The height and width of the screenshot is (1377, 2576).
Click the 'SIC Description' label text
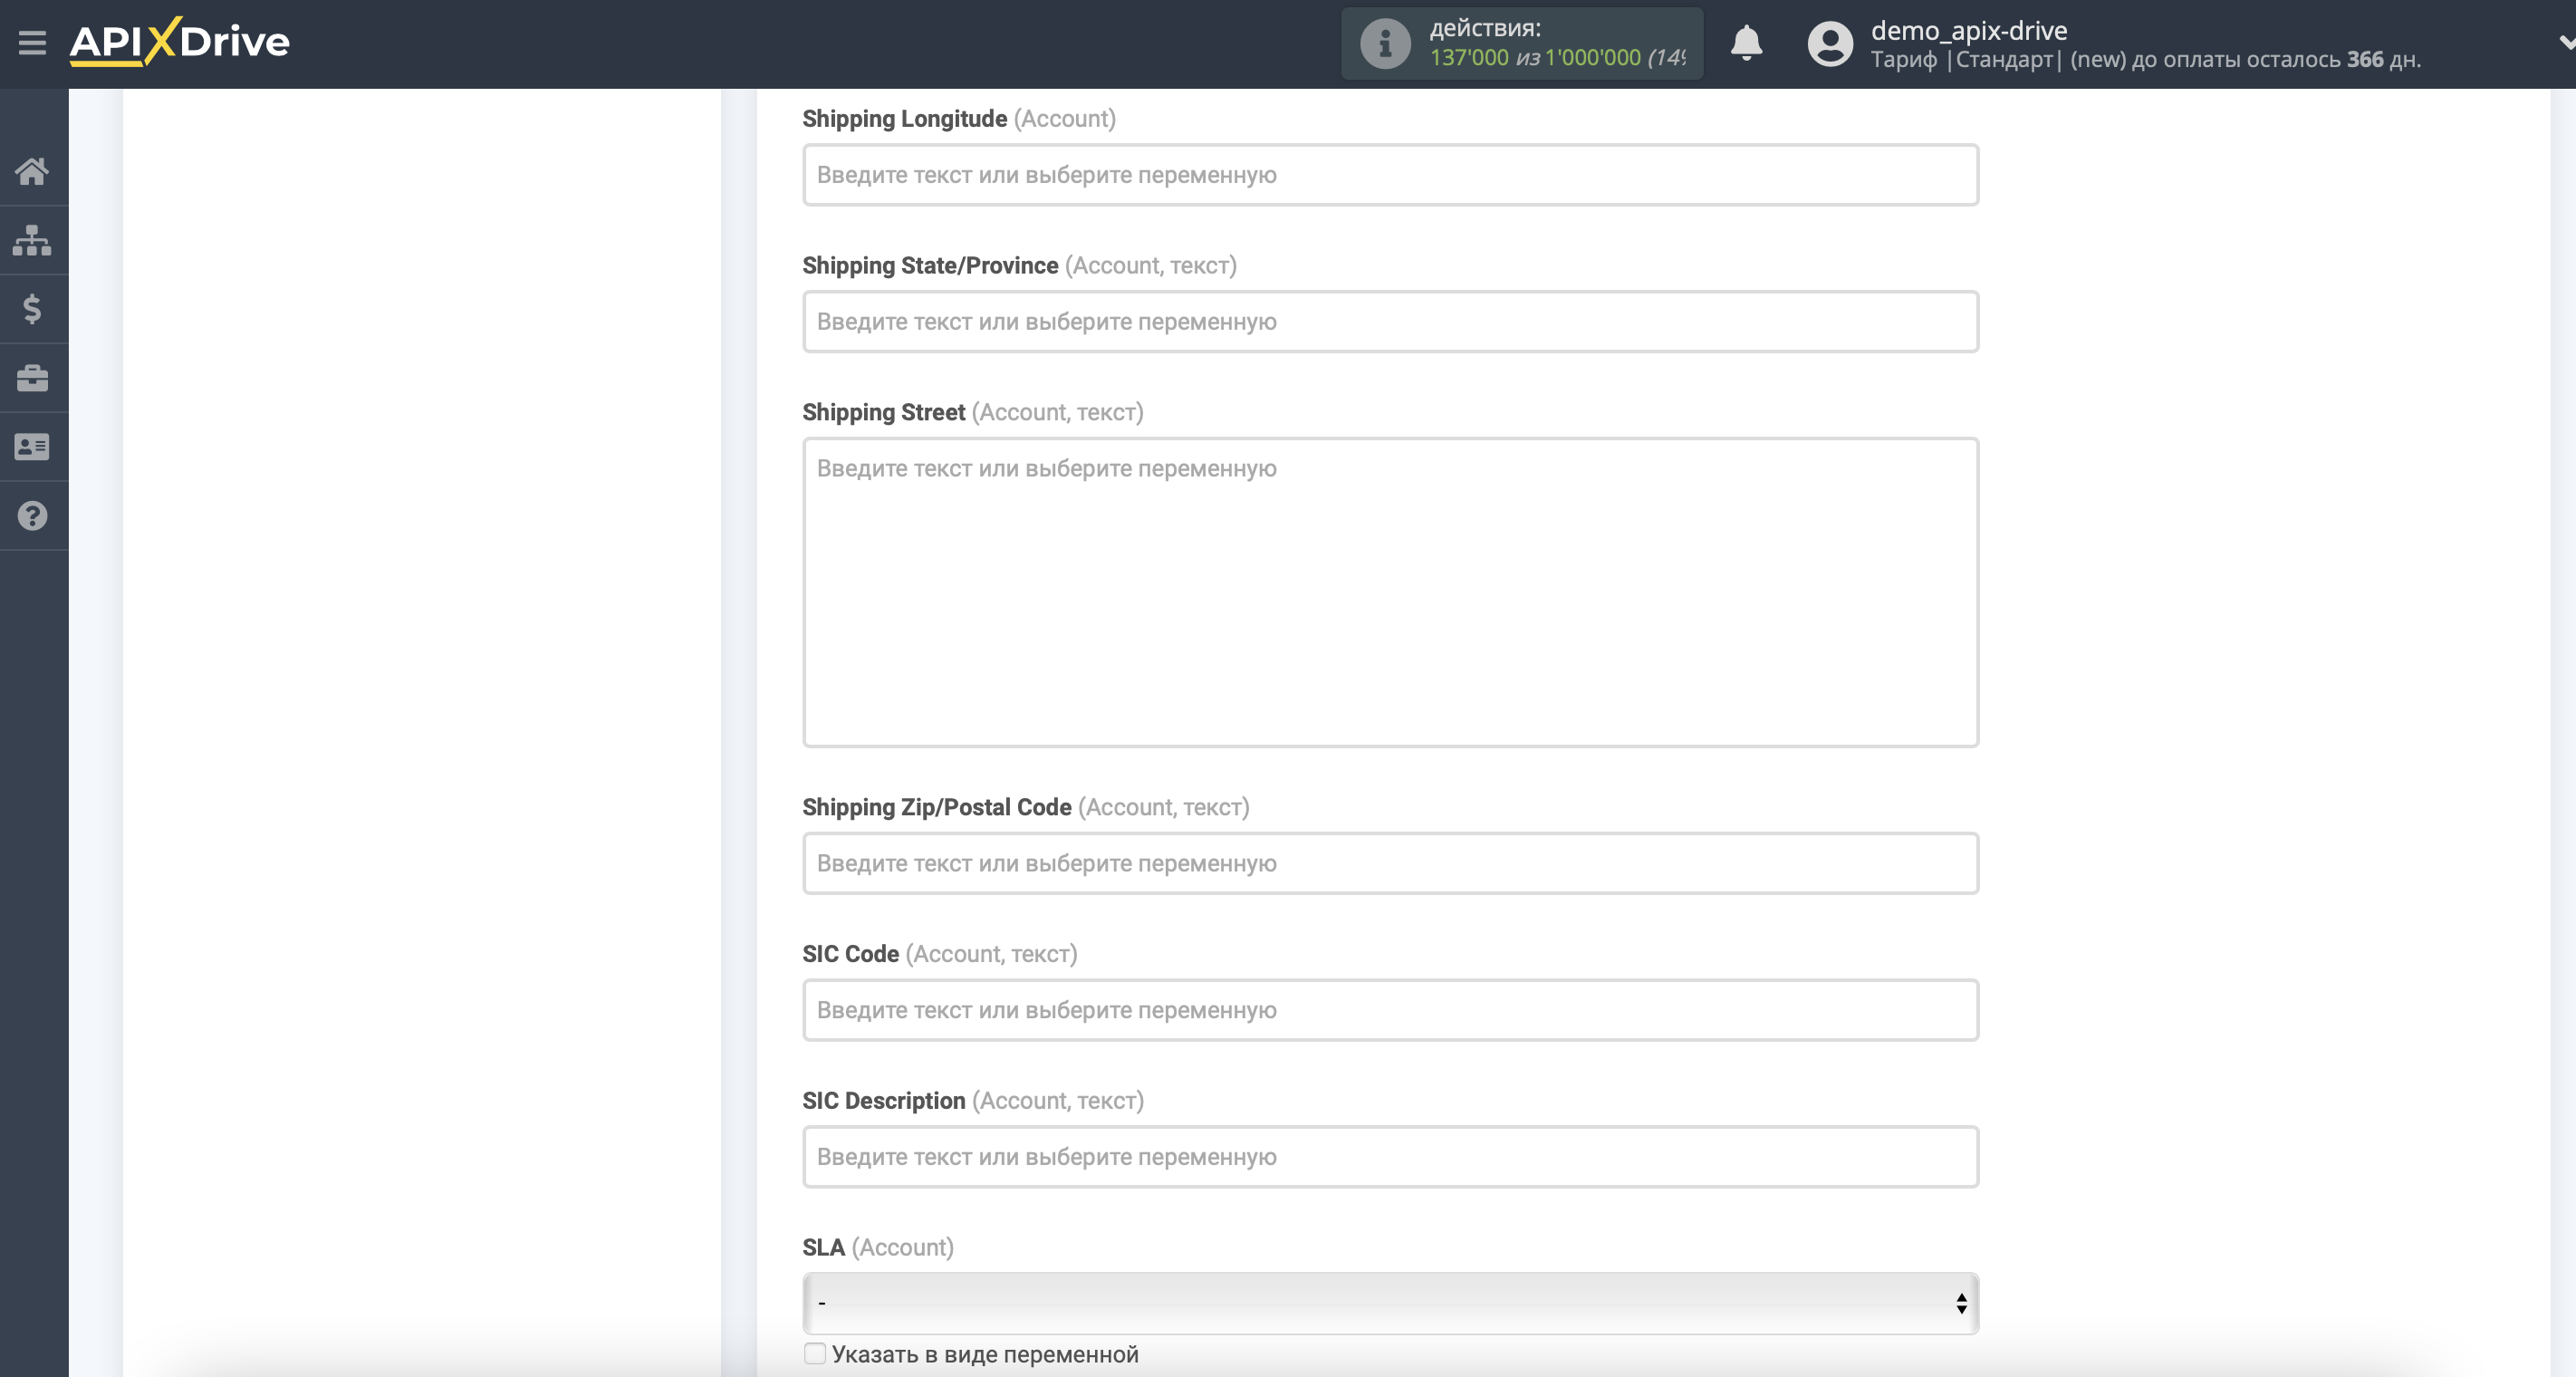883,1101
